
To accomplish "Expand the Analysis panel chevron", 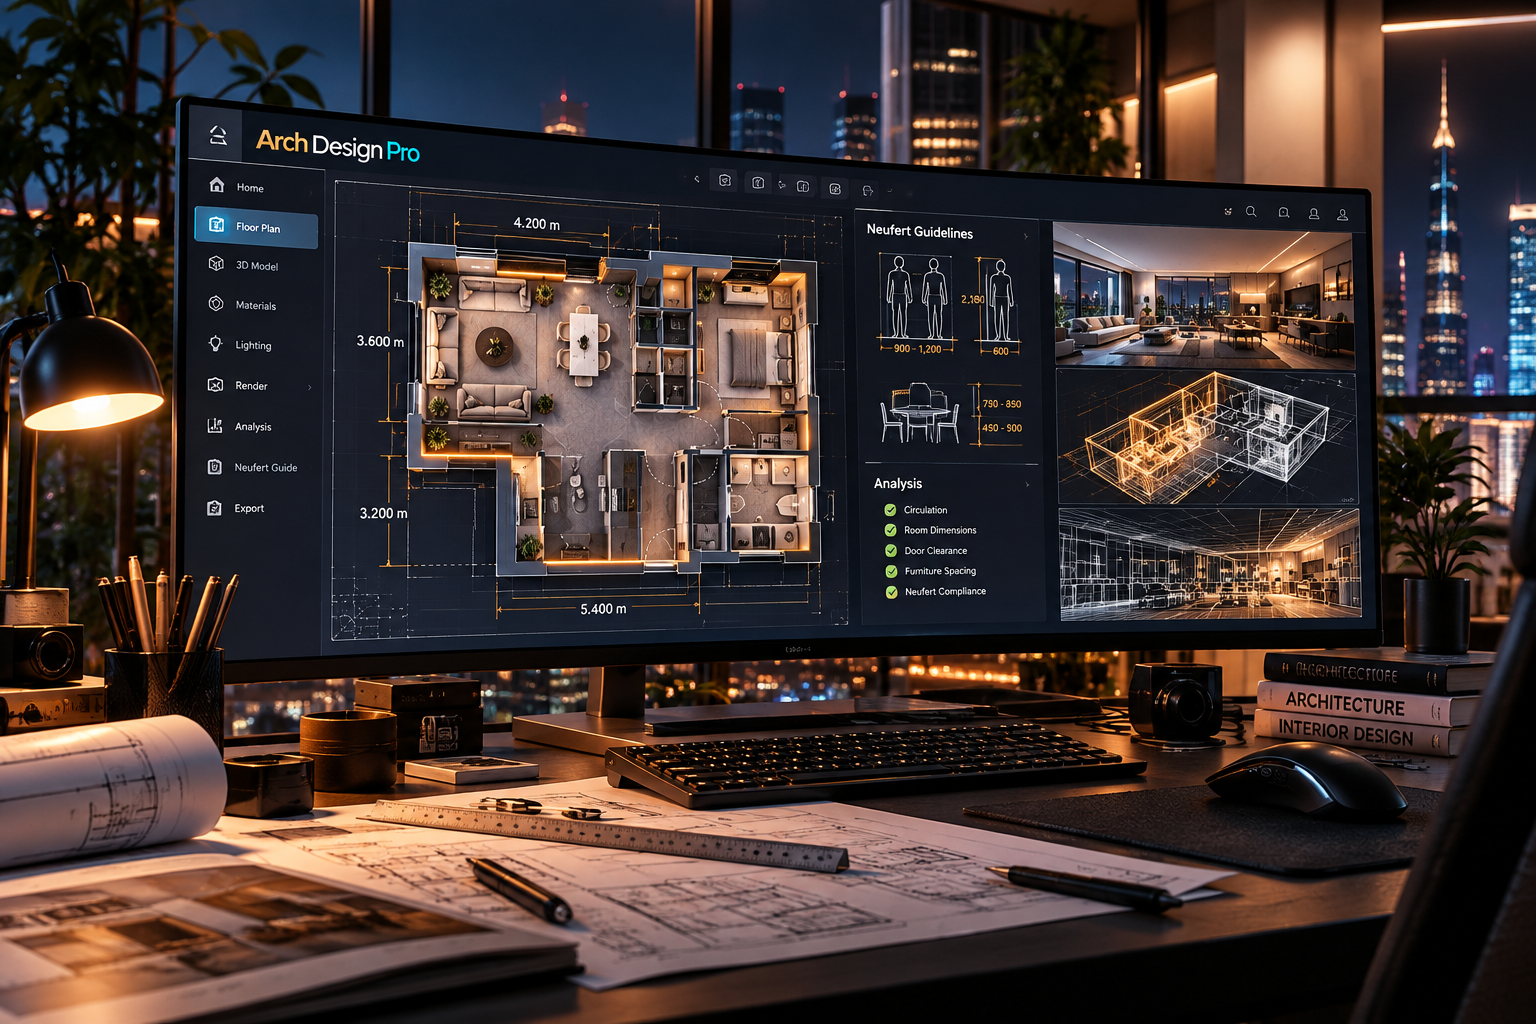I will coord(1027,485).
